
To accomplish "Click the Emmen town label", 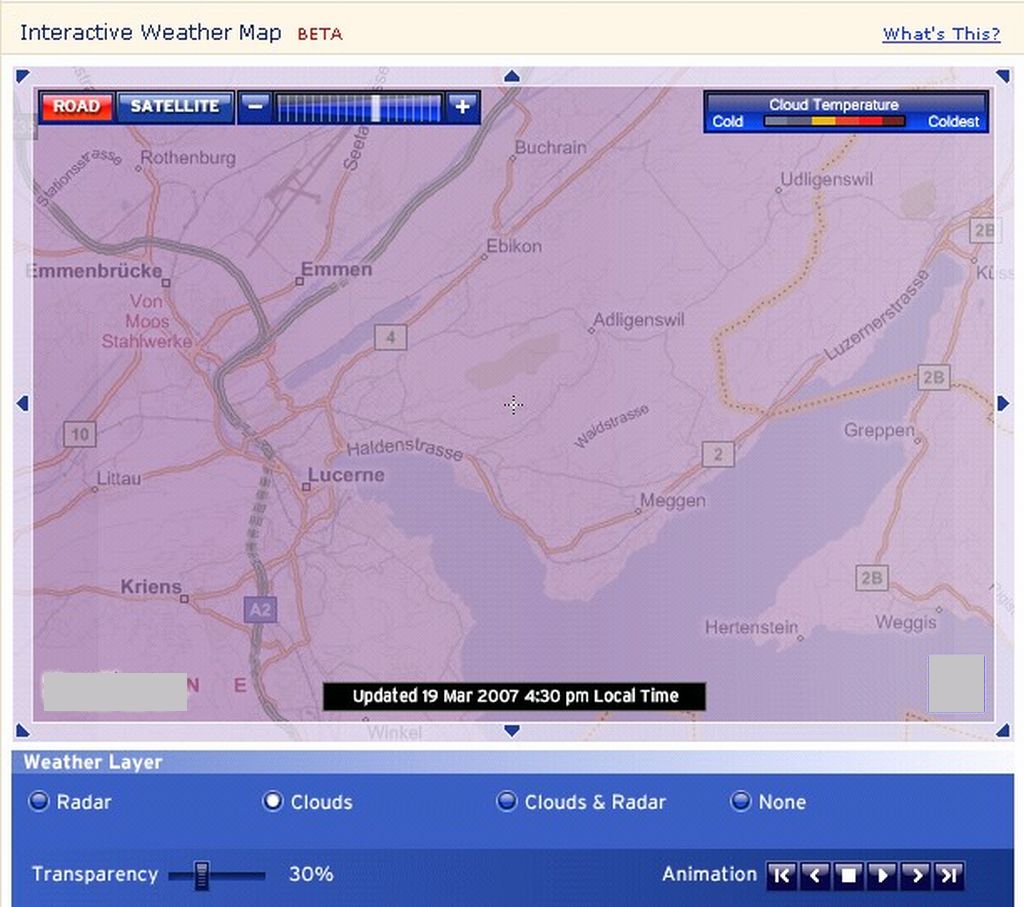I will tap(336, 269).
